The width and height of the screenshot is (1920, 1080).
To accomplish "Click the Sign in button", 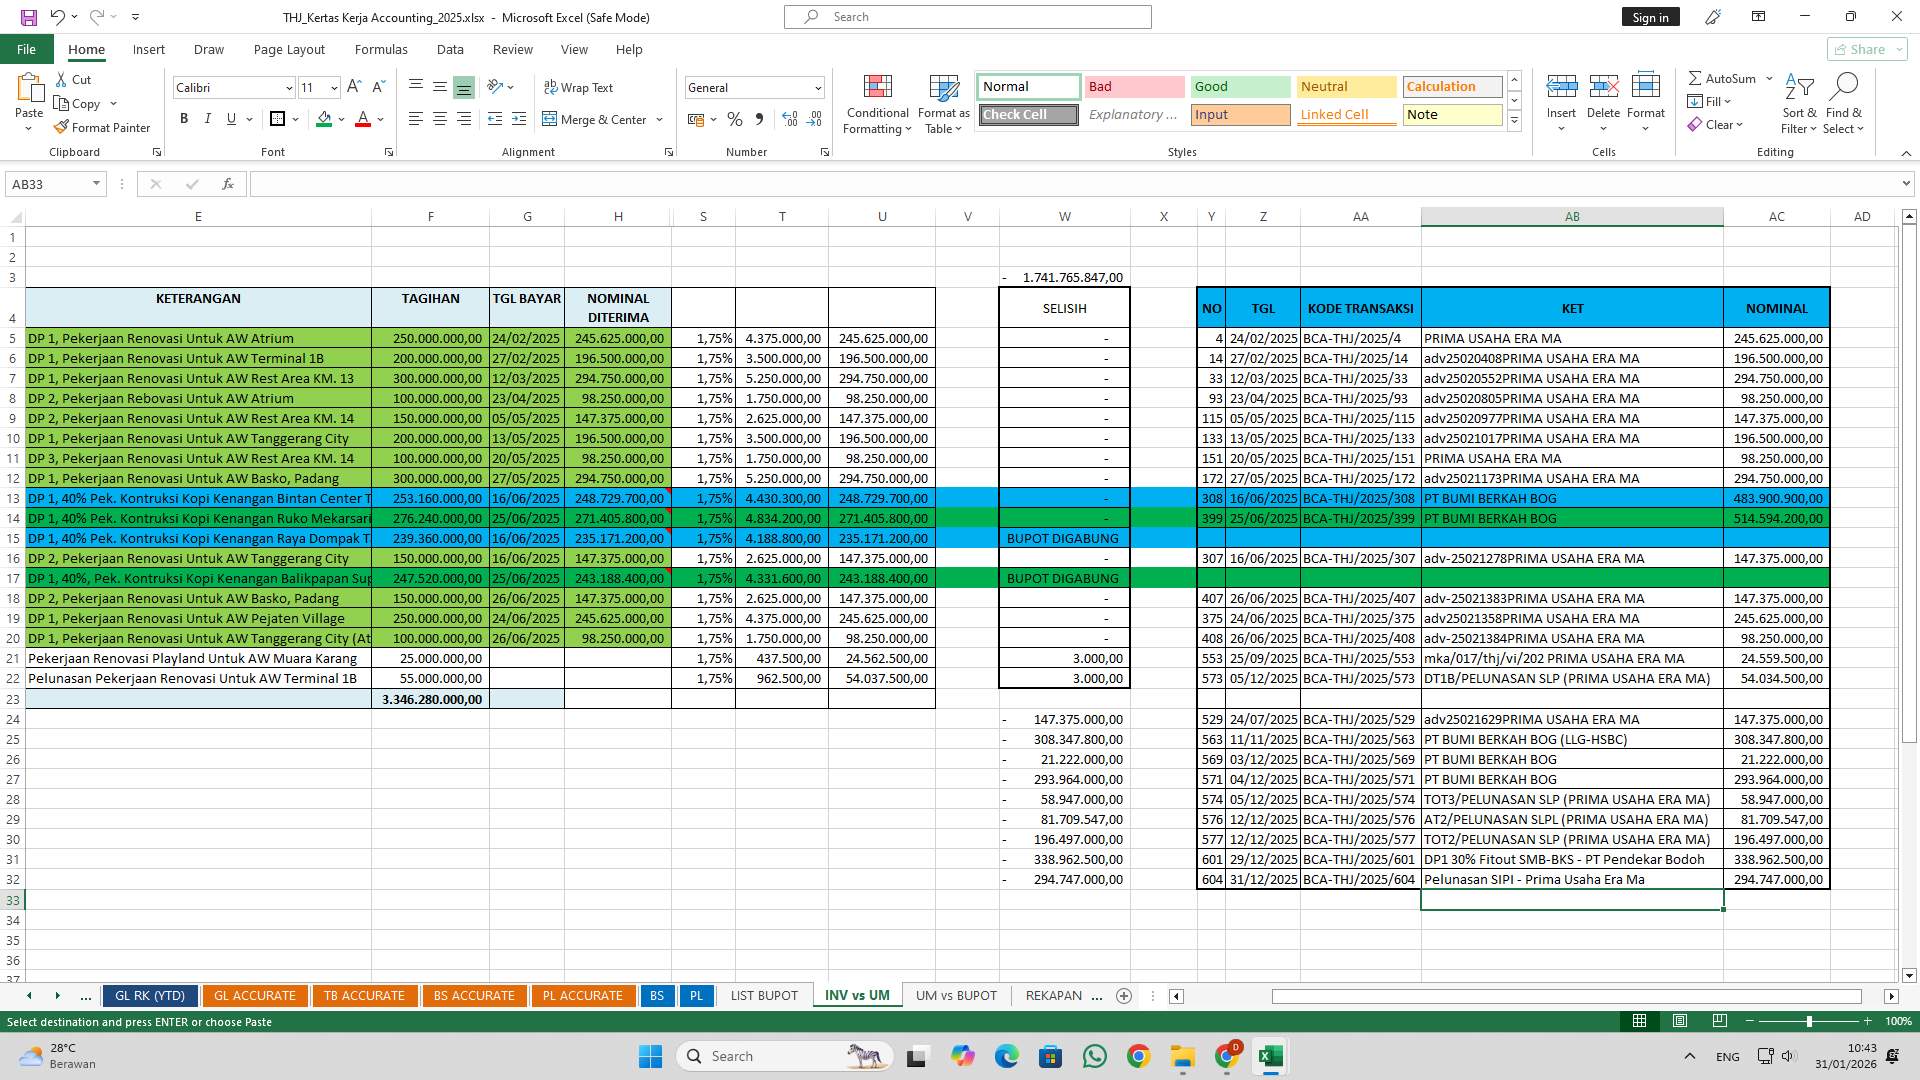I will click(1650, 16).
